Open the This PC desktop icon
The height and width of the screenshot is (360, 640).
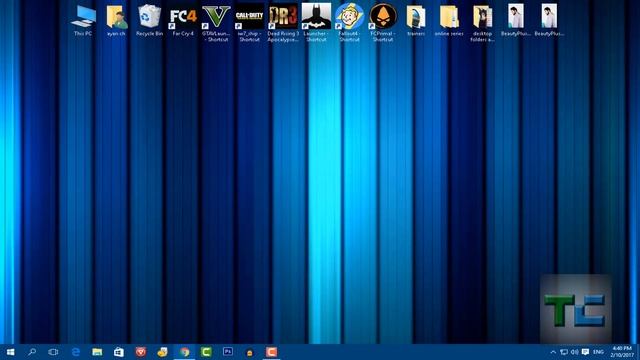[x=83, y=20]
